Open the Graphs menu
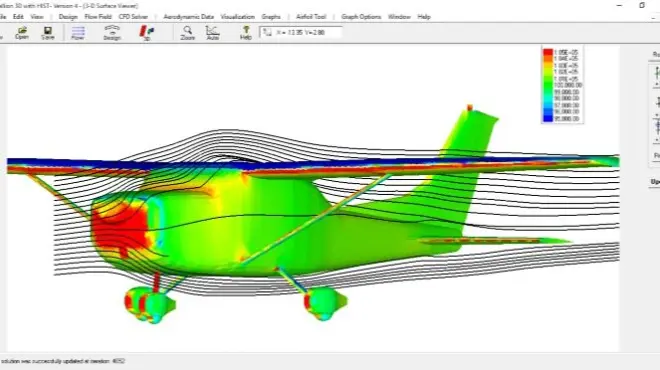Screen dimensions: 660x370 pyautogui.click(x=271, y=17)
